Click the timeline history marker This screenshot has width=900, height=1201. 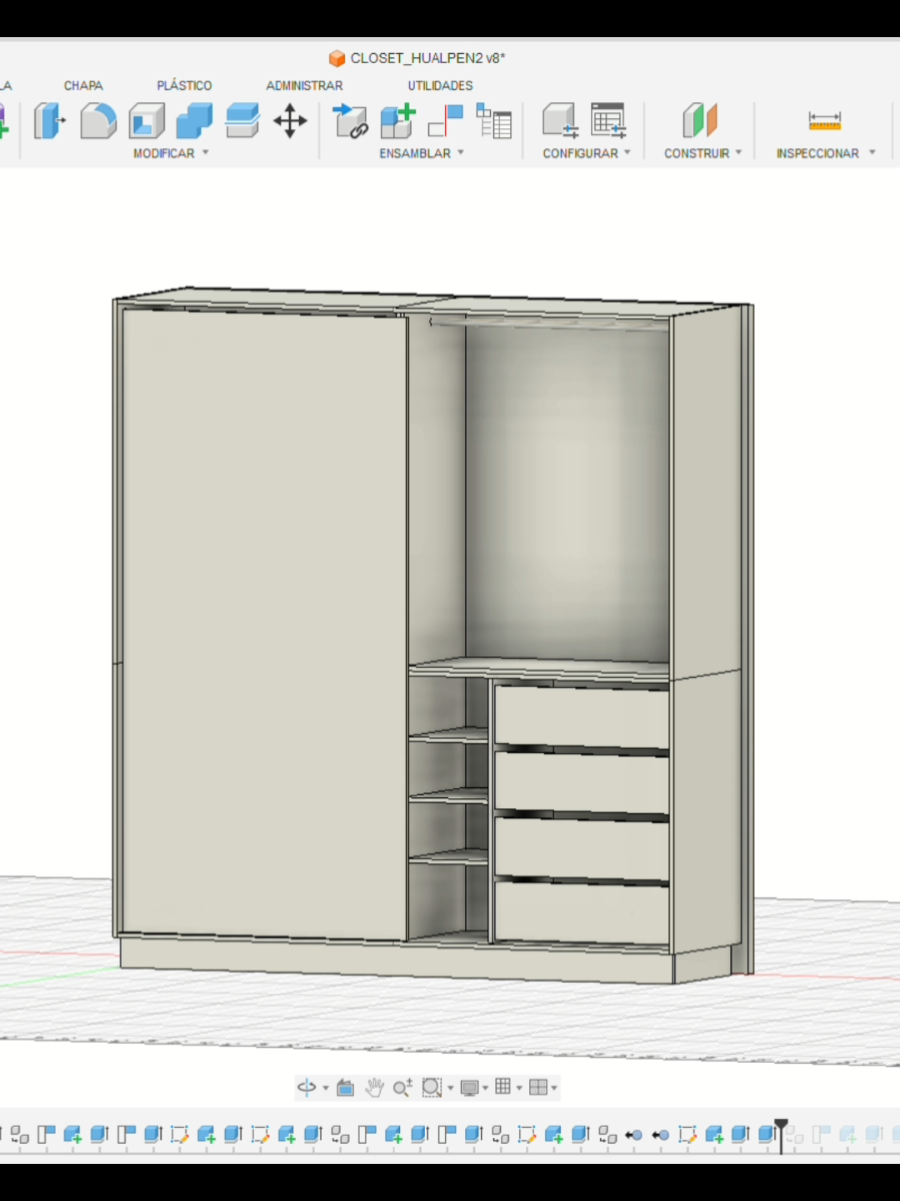pyautogui.click(x=781, y=1133)
